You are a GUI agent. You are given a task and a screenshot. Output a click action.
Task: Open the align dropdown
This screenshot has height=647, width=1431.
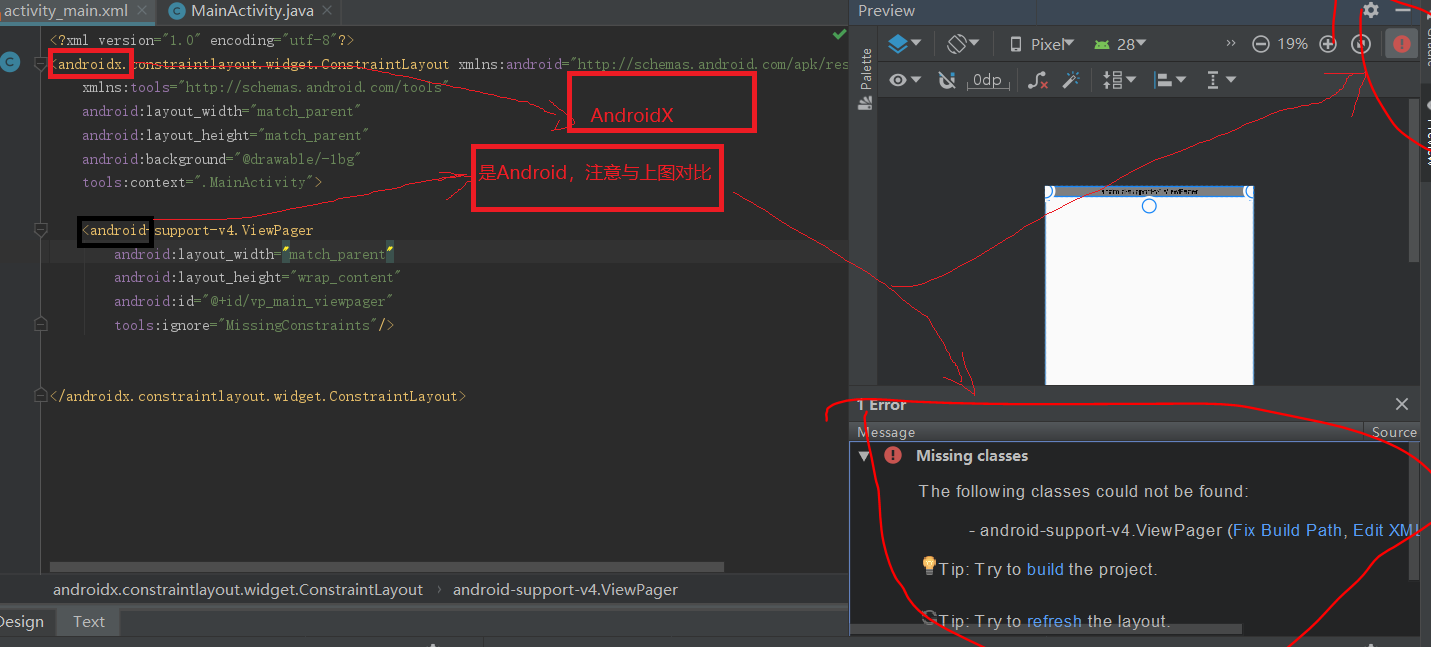(x=1169, y=80)
